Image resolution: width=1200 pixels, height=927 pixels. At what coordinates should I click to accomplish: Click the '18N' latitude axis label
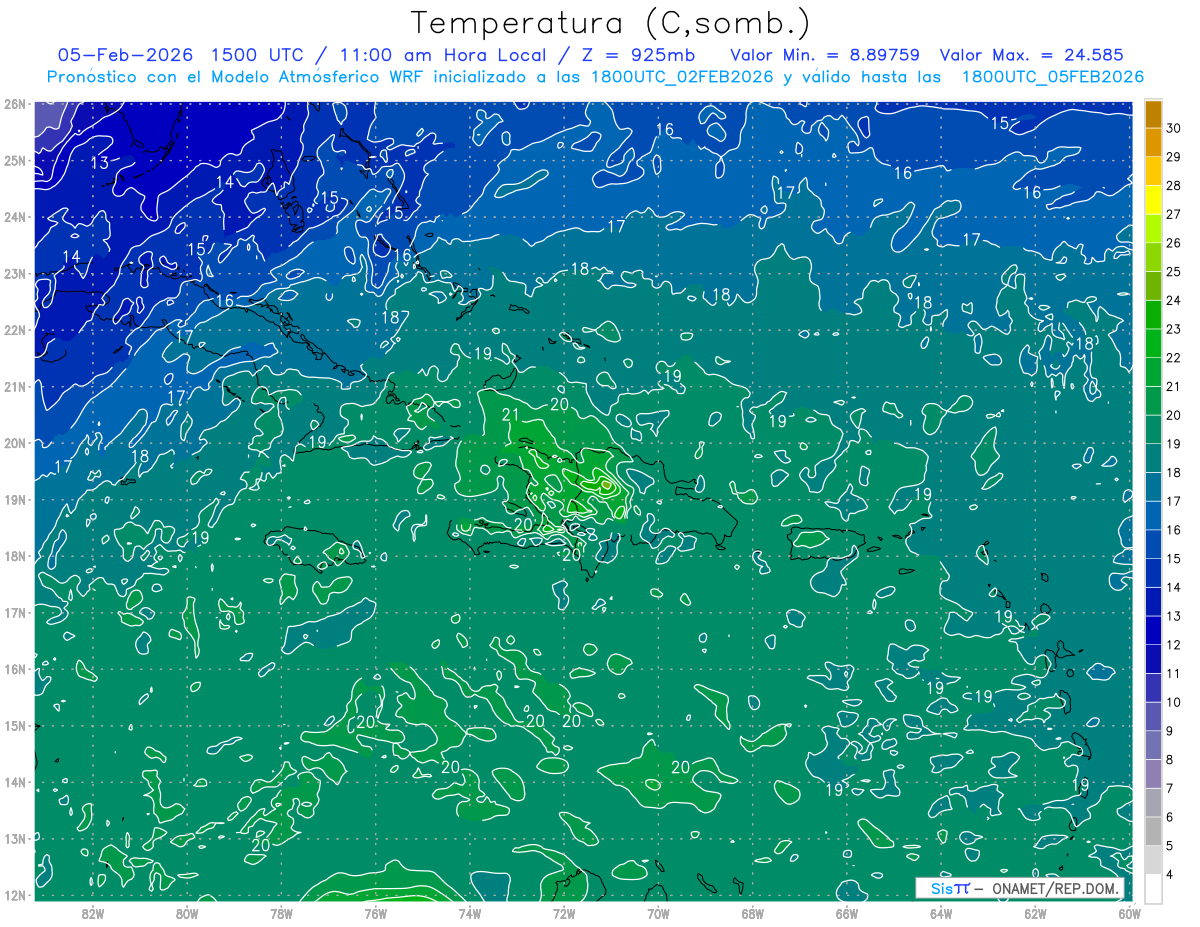[x=15, y=556]
